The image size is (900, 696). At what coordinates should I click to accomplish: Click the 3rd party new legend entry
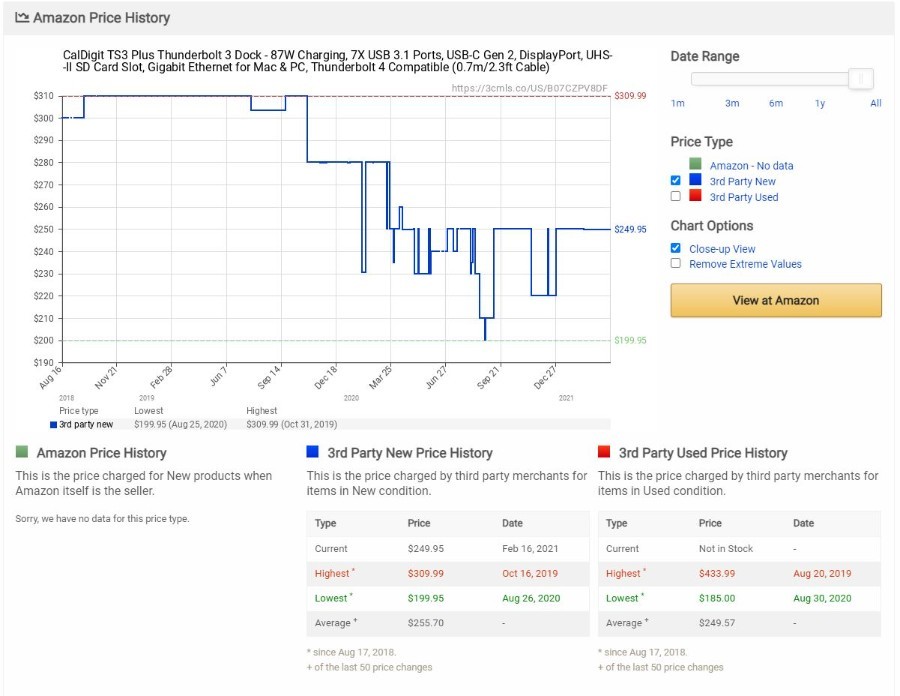tap(82, 425)
